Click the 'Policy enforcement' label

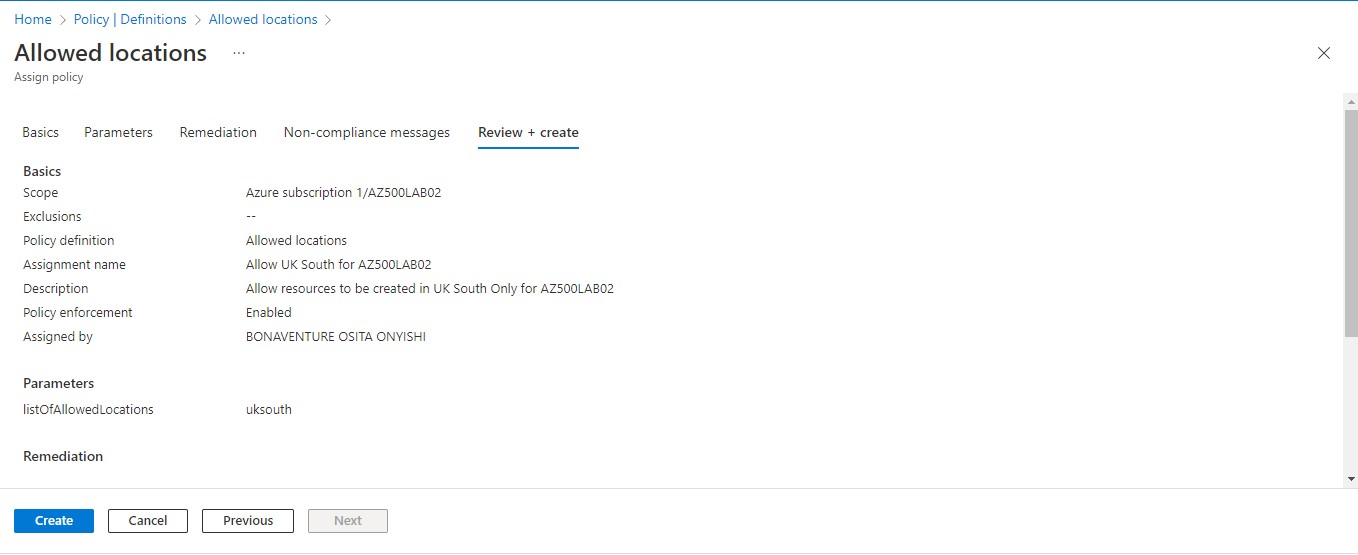tap(78, 313)
